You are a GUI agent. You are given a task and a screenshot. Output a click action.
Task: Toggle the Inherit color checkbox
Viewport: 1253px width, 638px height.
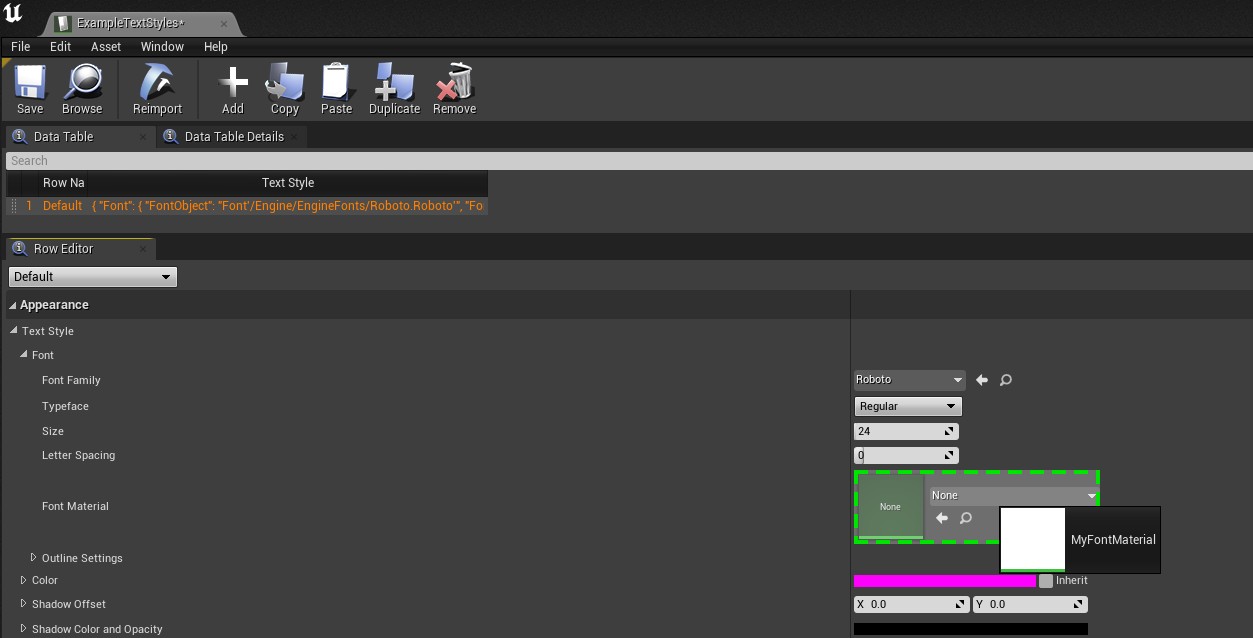tap(1046, 581)
